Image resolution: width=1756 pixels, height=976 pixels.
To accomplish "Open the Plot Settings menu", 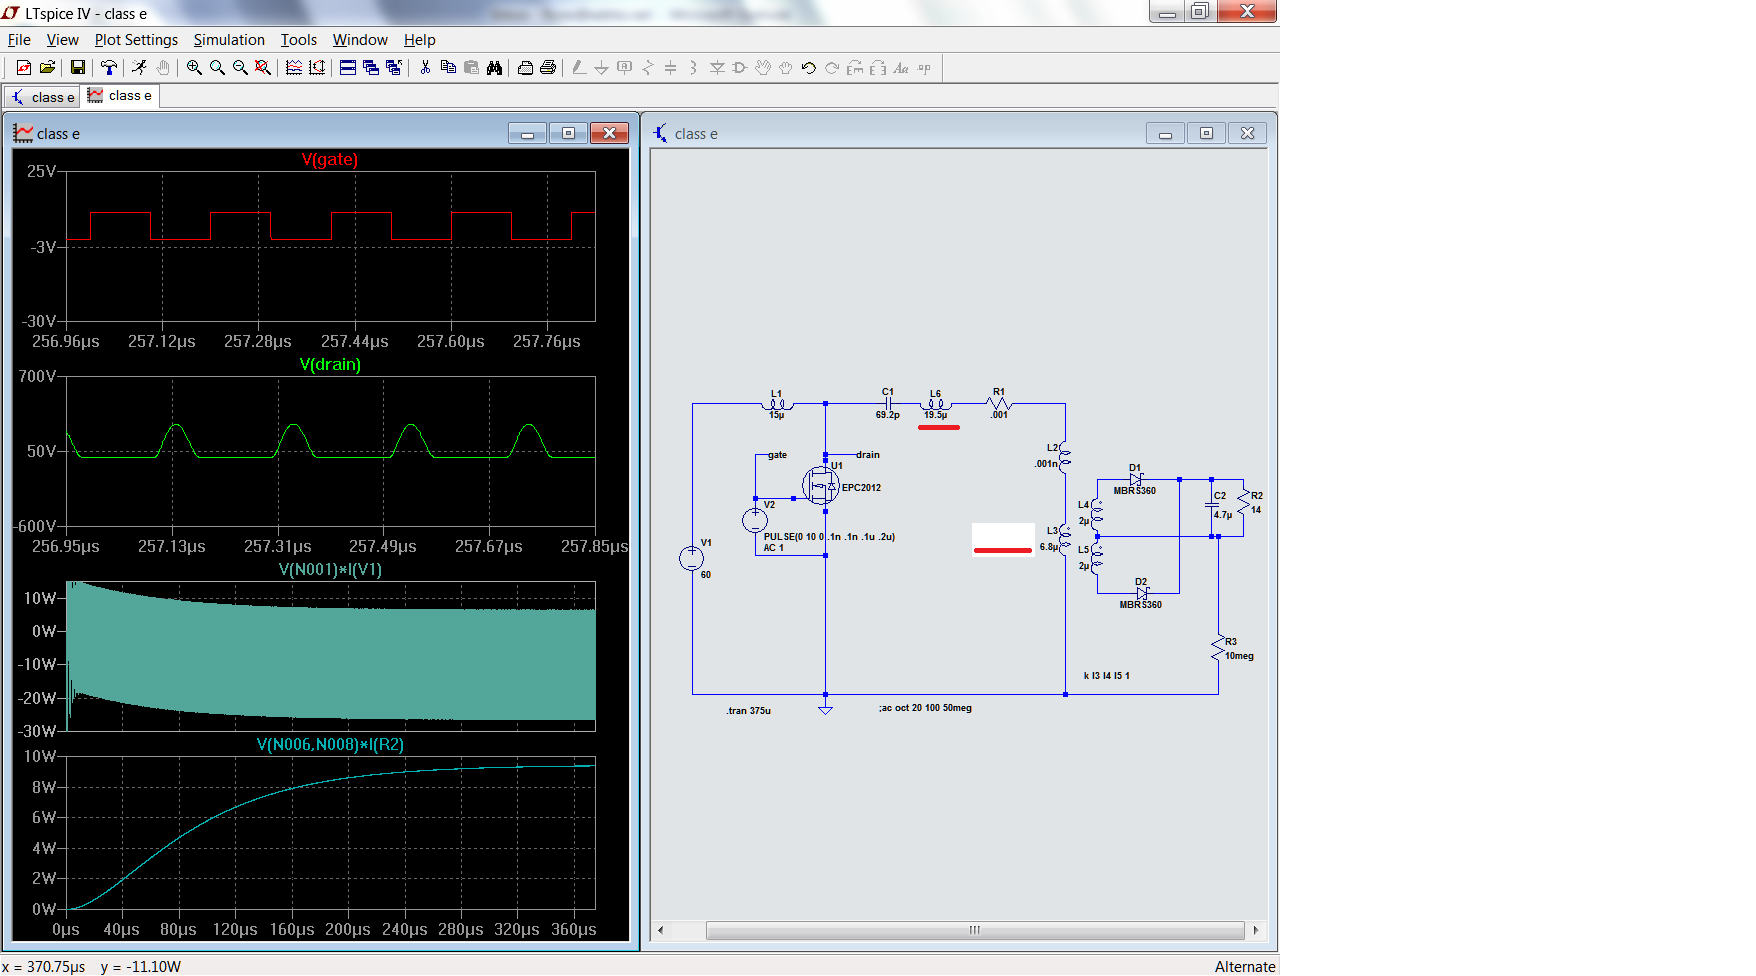I will [x=136, y=40].
